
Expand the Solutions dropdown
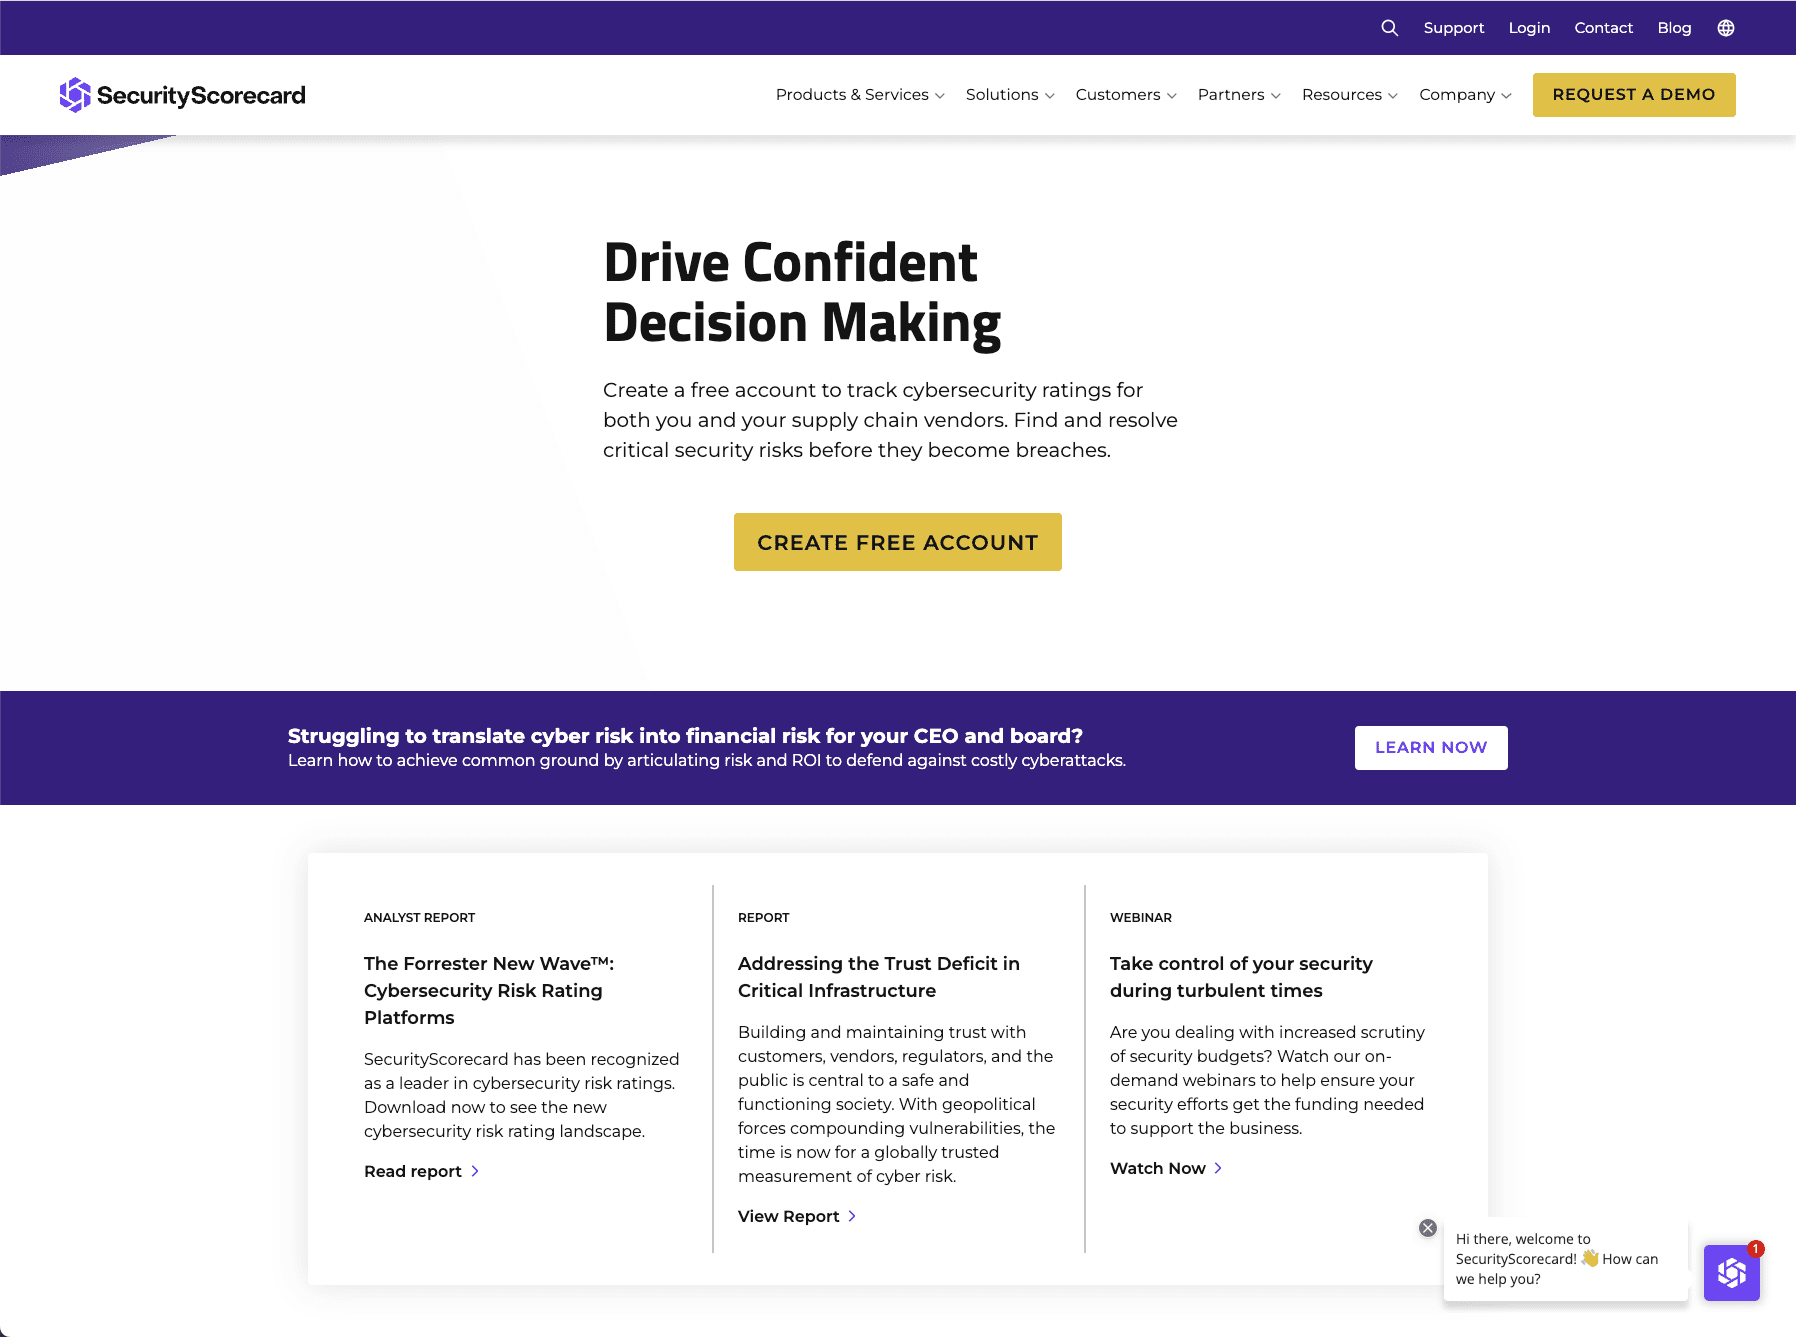point(1010,94)
